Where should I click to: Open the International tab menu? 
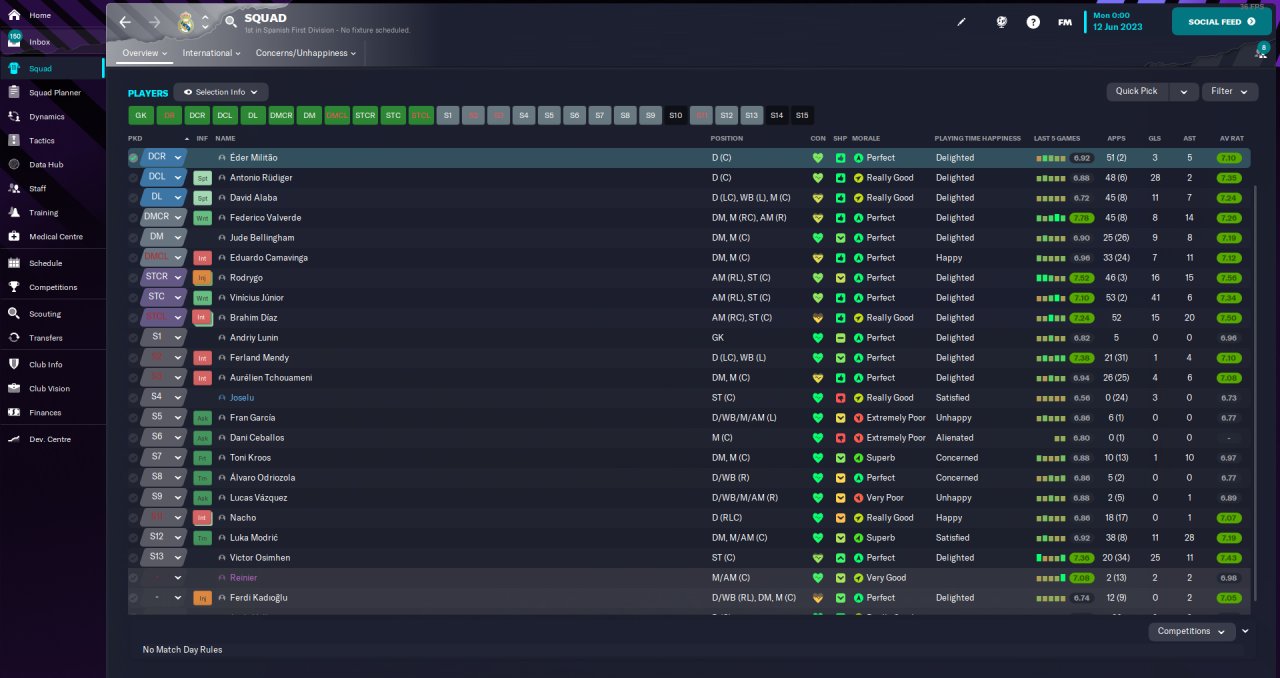211,53
